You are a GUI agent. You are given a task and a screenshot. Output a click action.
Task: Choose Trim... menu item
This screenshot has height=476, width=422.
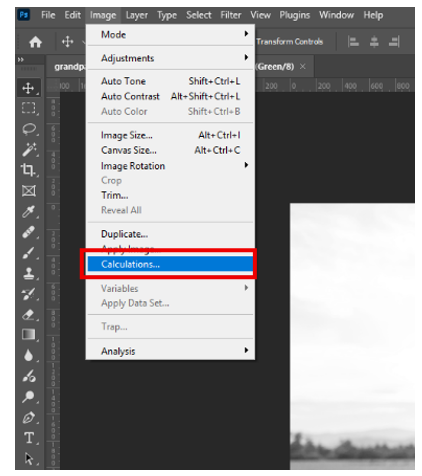170,195
